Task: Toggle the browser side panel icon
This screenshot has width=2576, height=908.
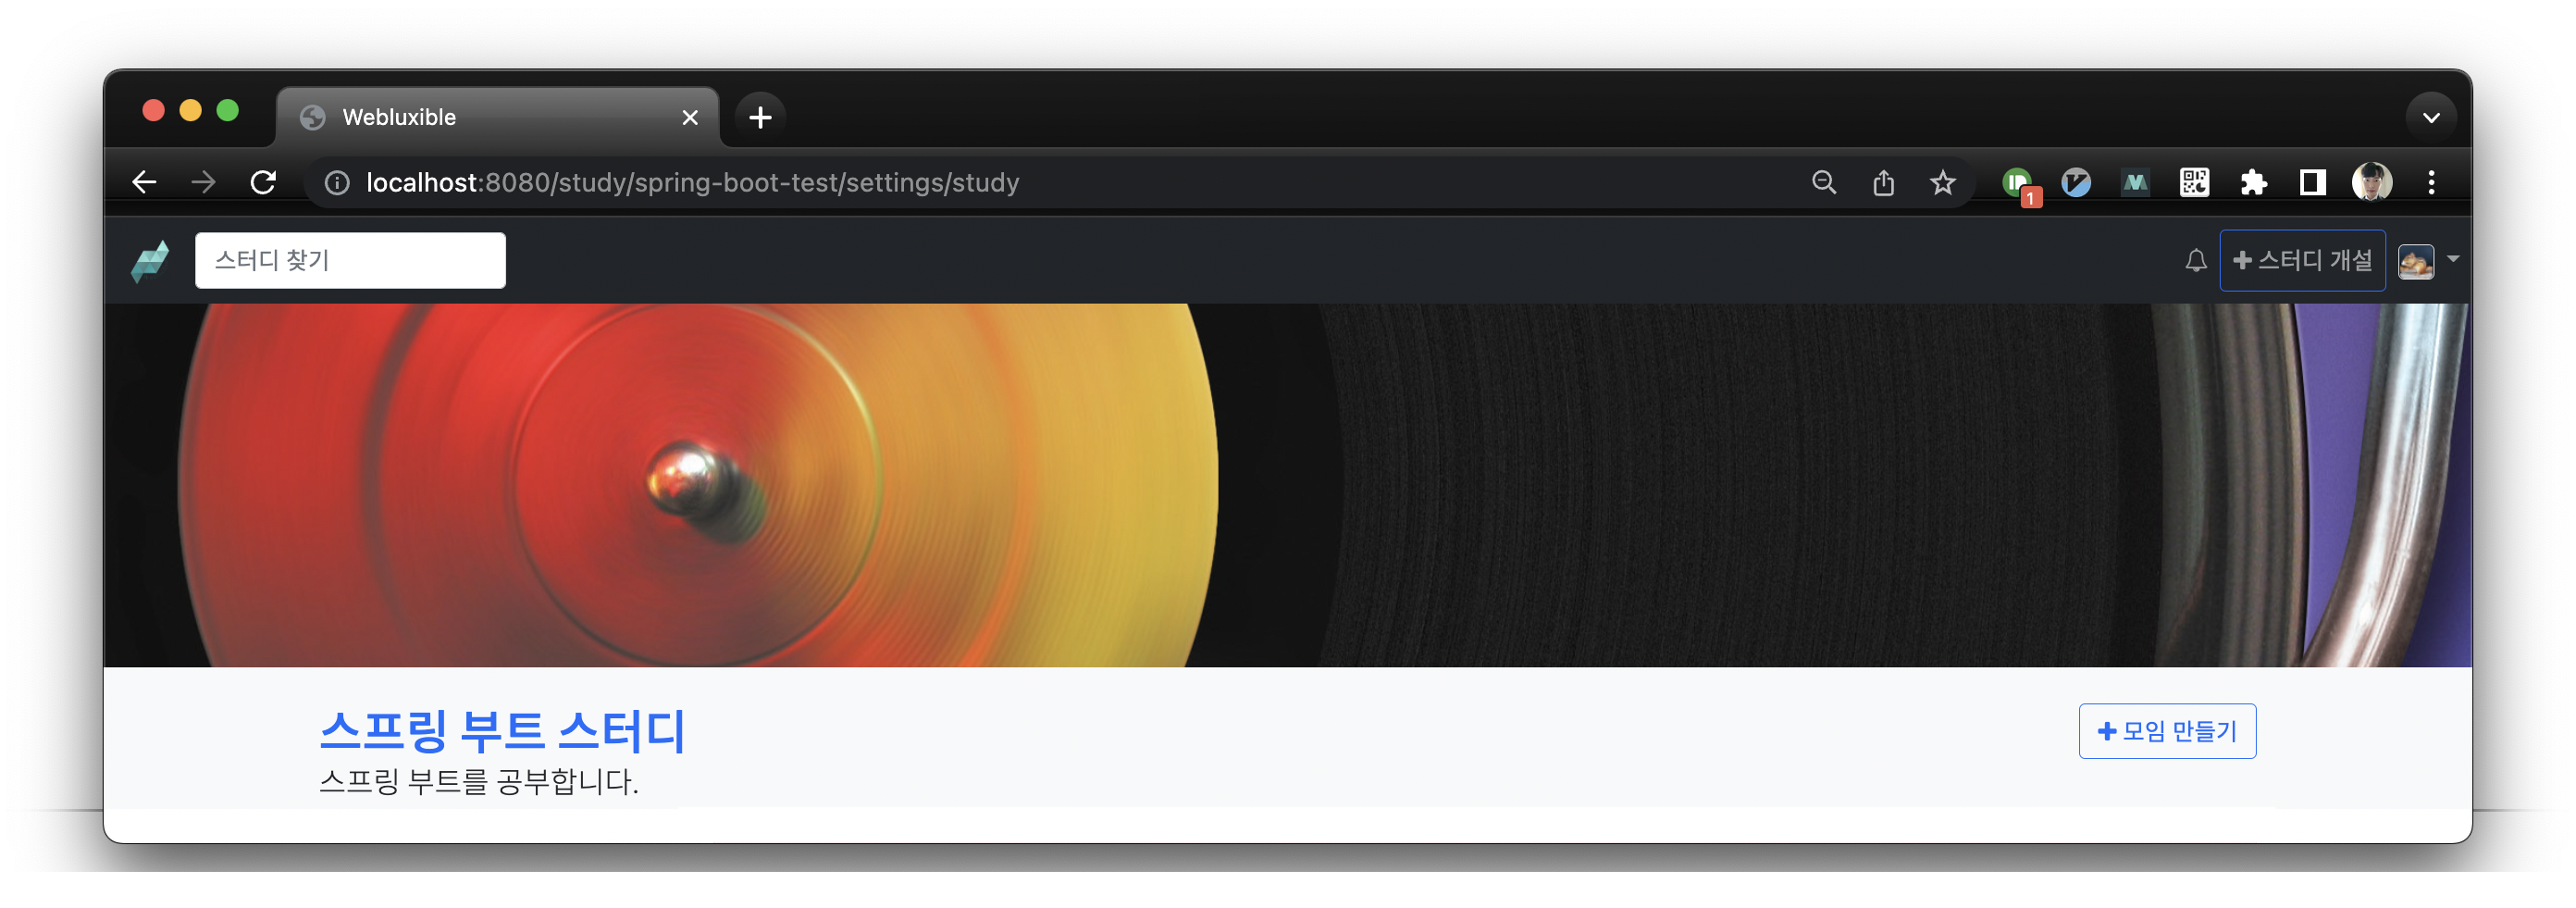Action: (x=2312, y=182)
